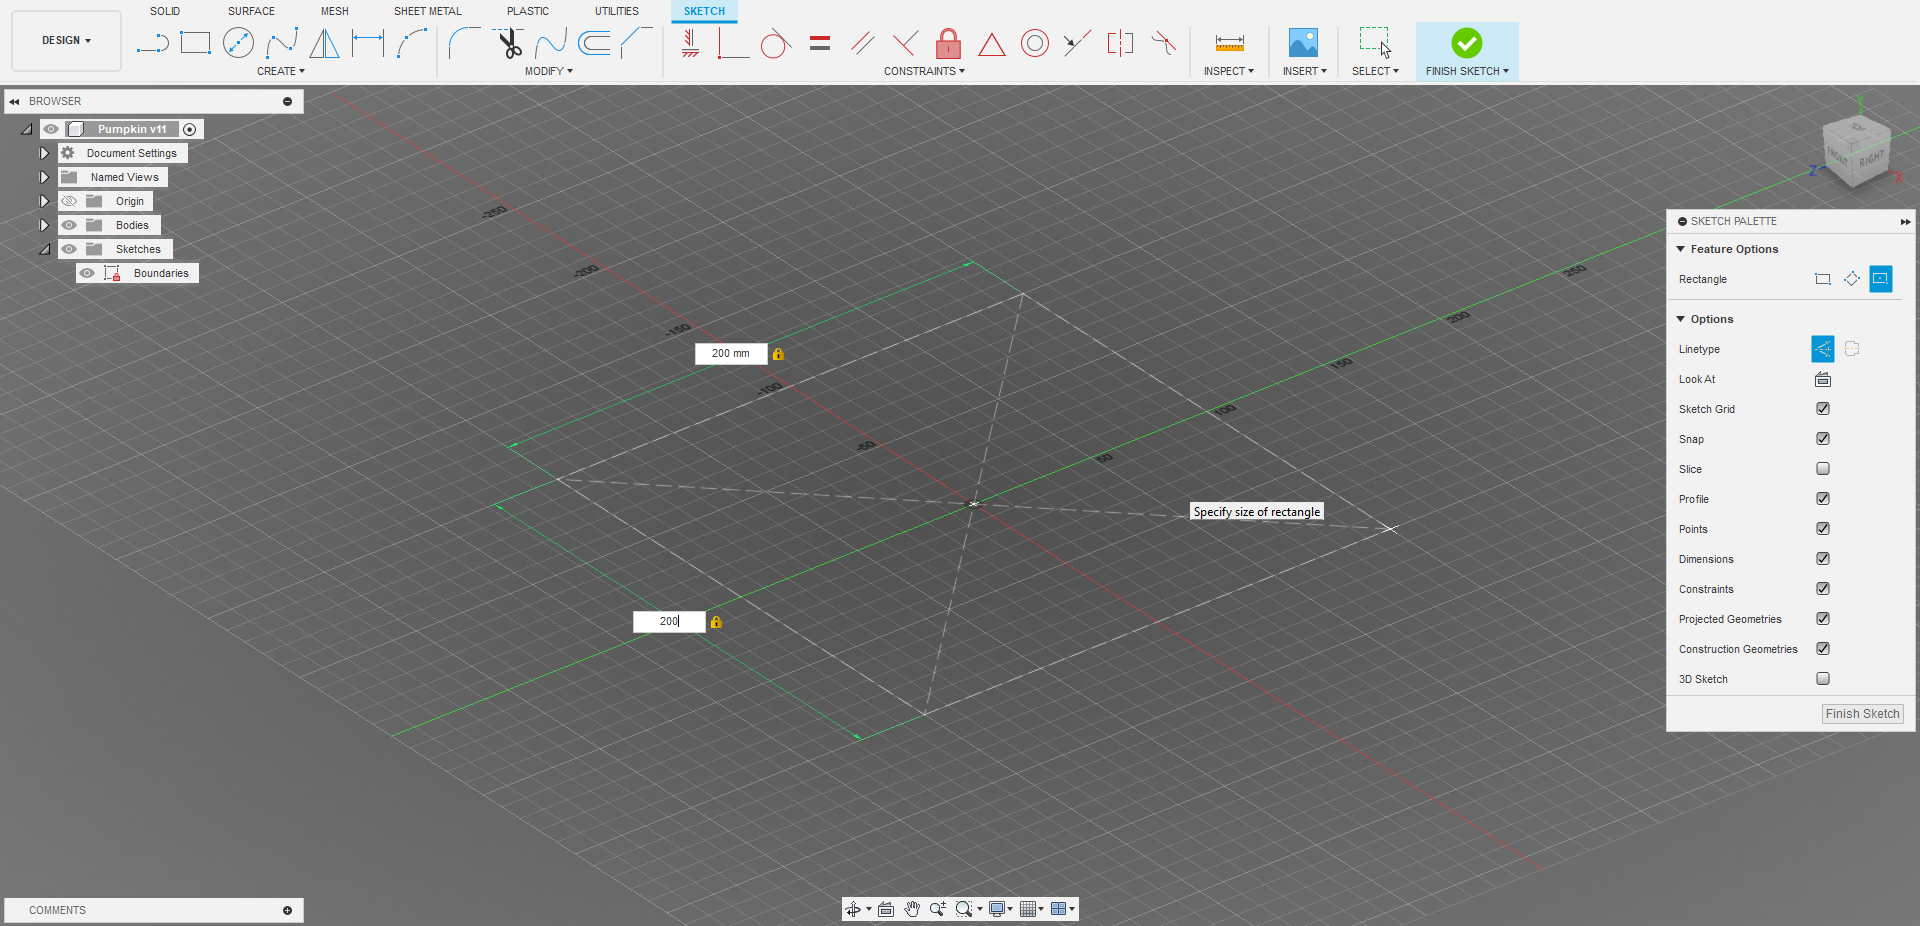
Task: Switch to the Surface tab
Action: point(251,11)
